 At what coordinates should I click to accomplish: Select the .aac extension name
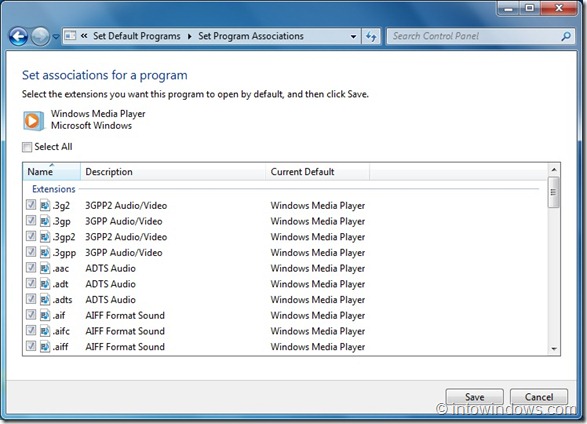coord(61,268)
